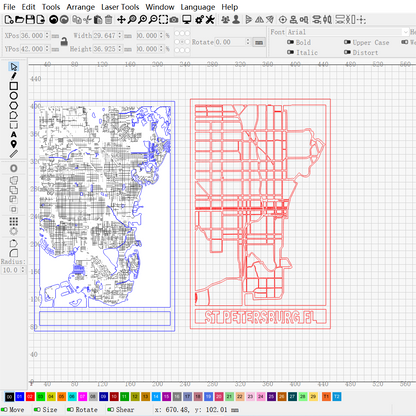Choose the Ellipse tool
Viewport: 416px width, 416px height.
(x=13, y=96)
